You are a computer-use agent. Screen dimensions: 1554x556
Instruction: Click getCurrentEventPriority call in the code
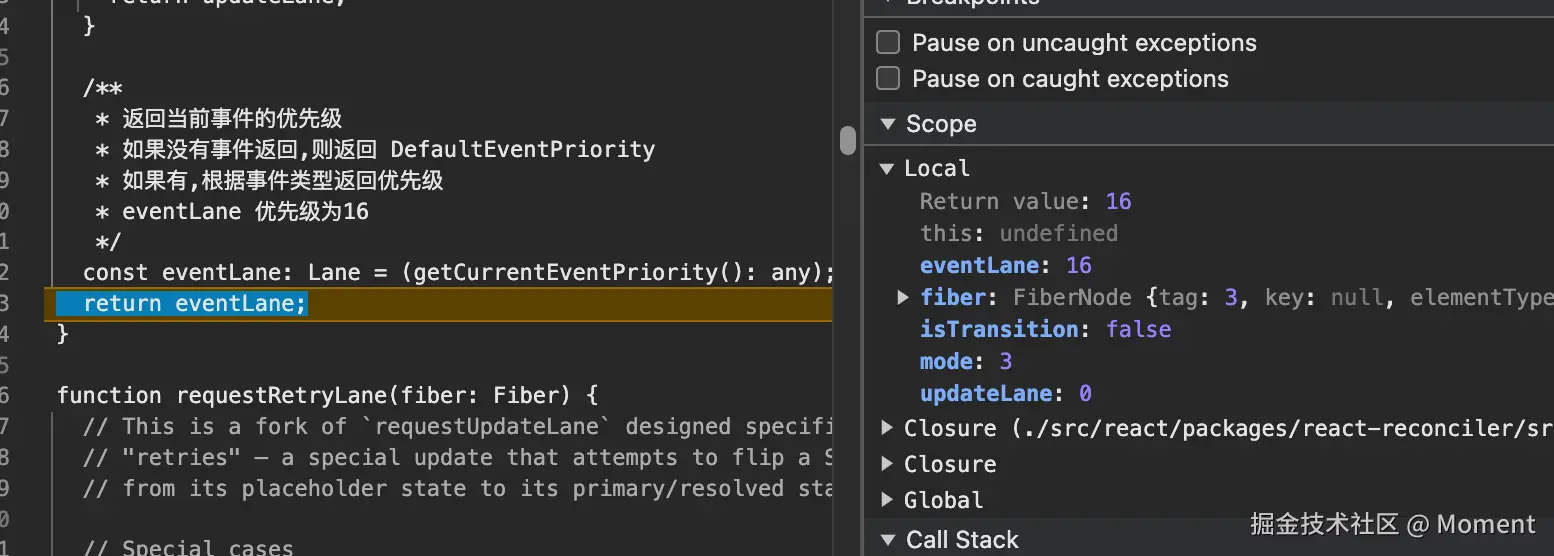point(565,272)
